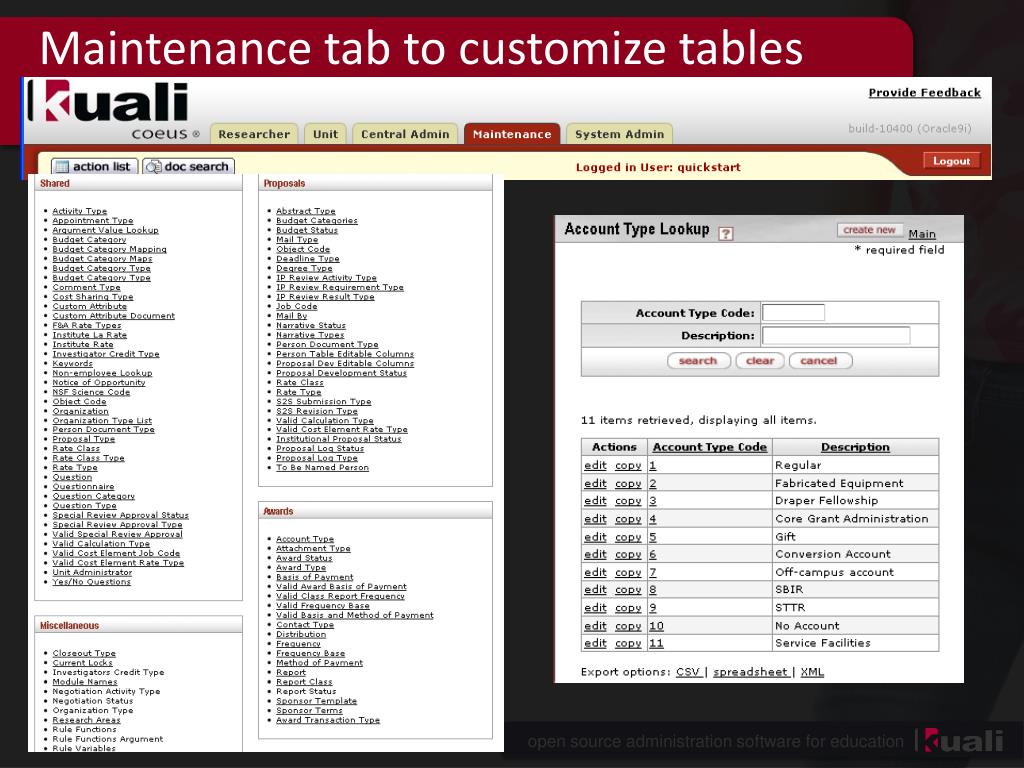Export results as spreadsheet

750,672
